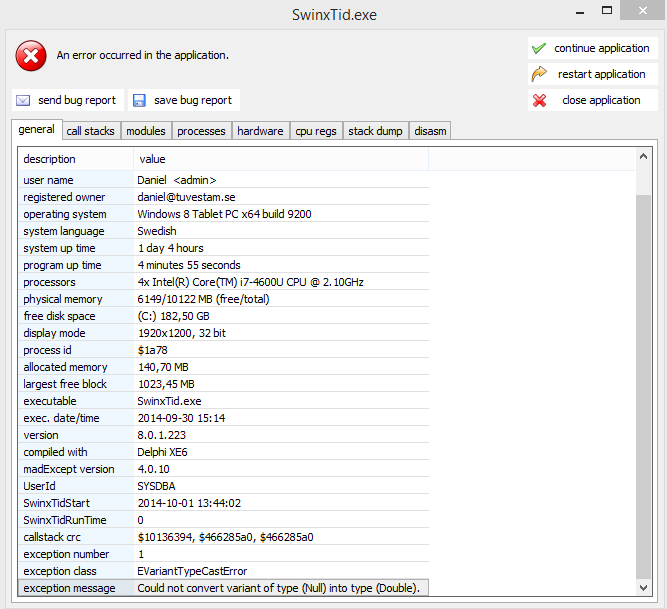667x609 pixels.
Task: Select the process id row label
Action: click(x=47, y=350)
